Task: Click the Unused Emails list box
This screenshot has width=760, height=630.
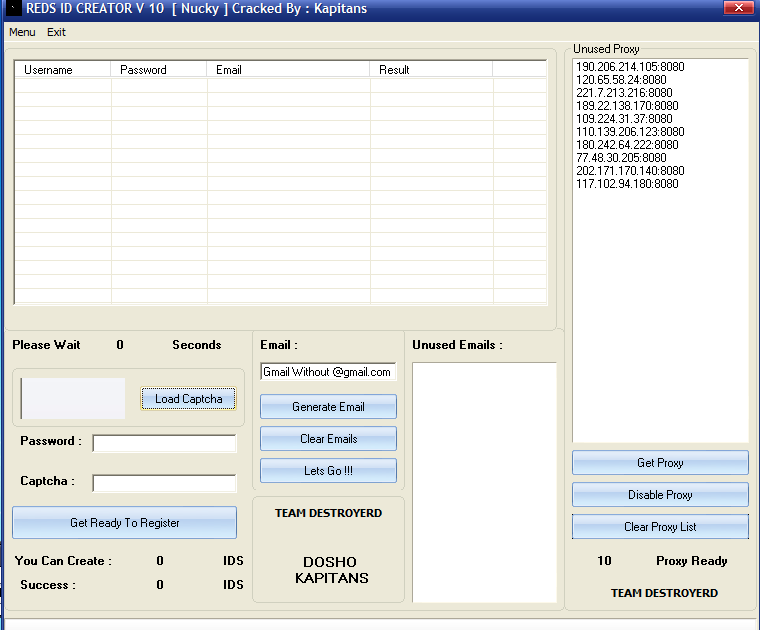Action: click(484, 482)
